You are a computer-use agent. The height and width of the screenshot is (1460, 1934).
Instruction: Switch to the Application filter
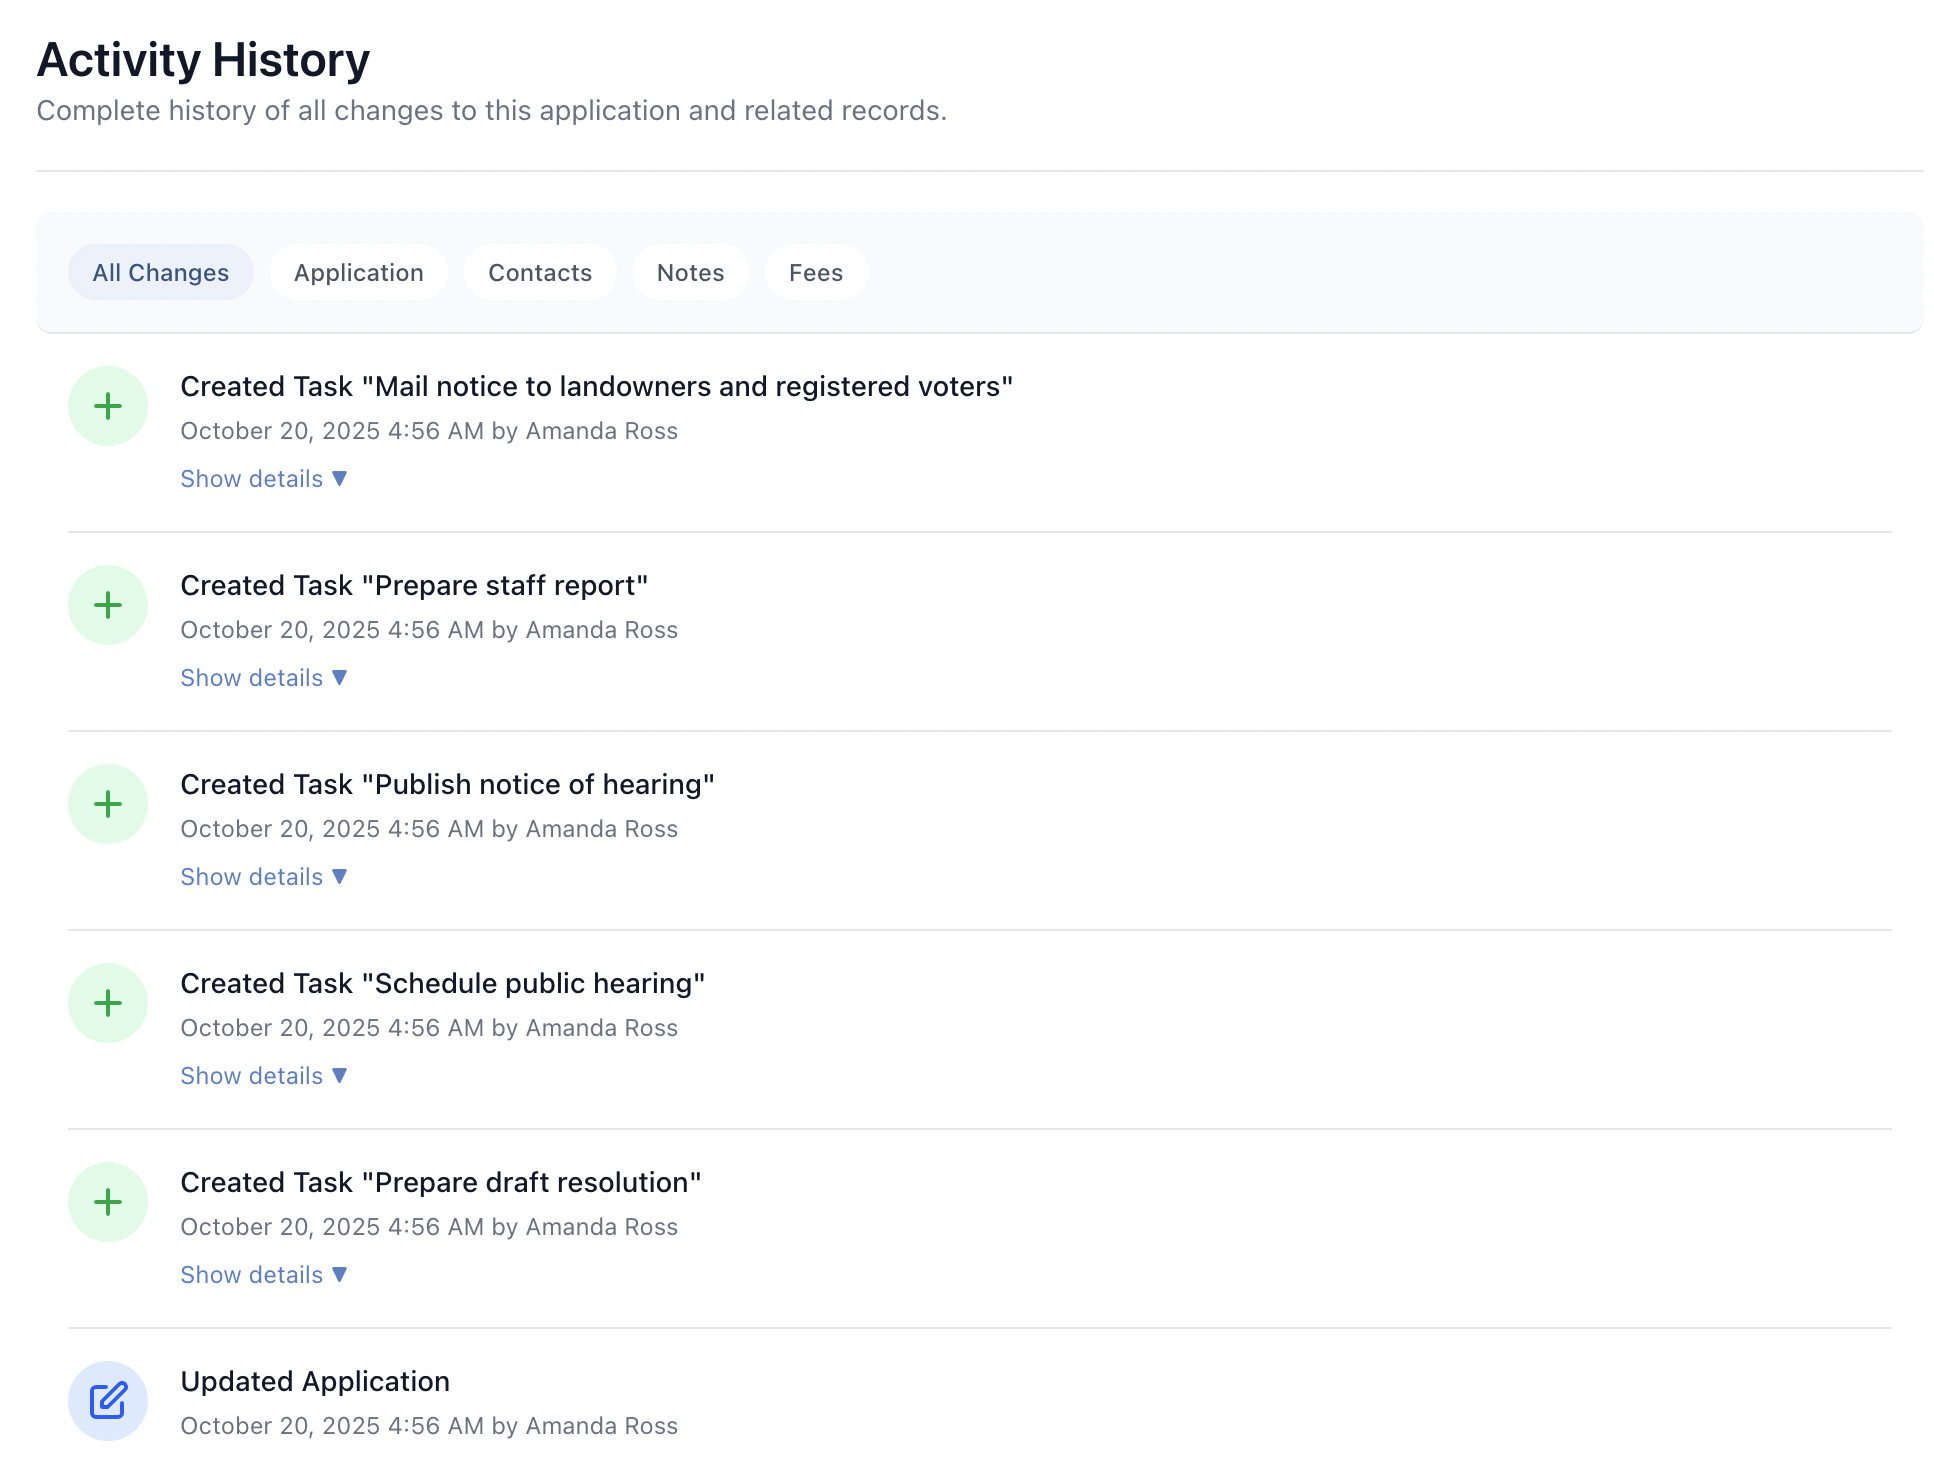(x=358, y=271)
